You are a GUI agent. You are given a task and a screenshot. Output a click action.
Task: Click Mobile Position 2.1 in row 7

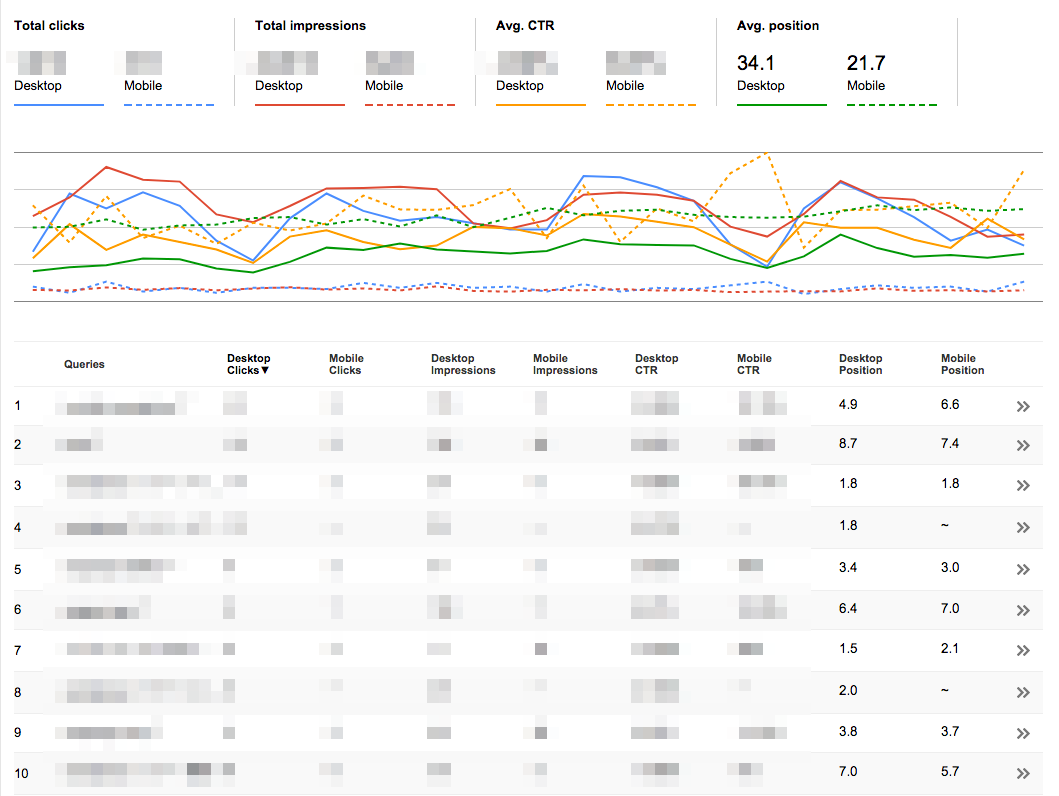(x=950, y=649)
